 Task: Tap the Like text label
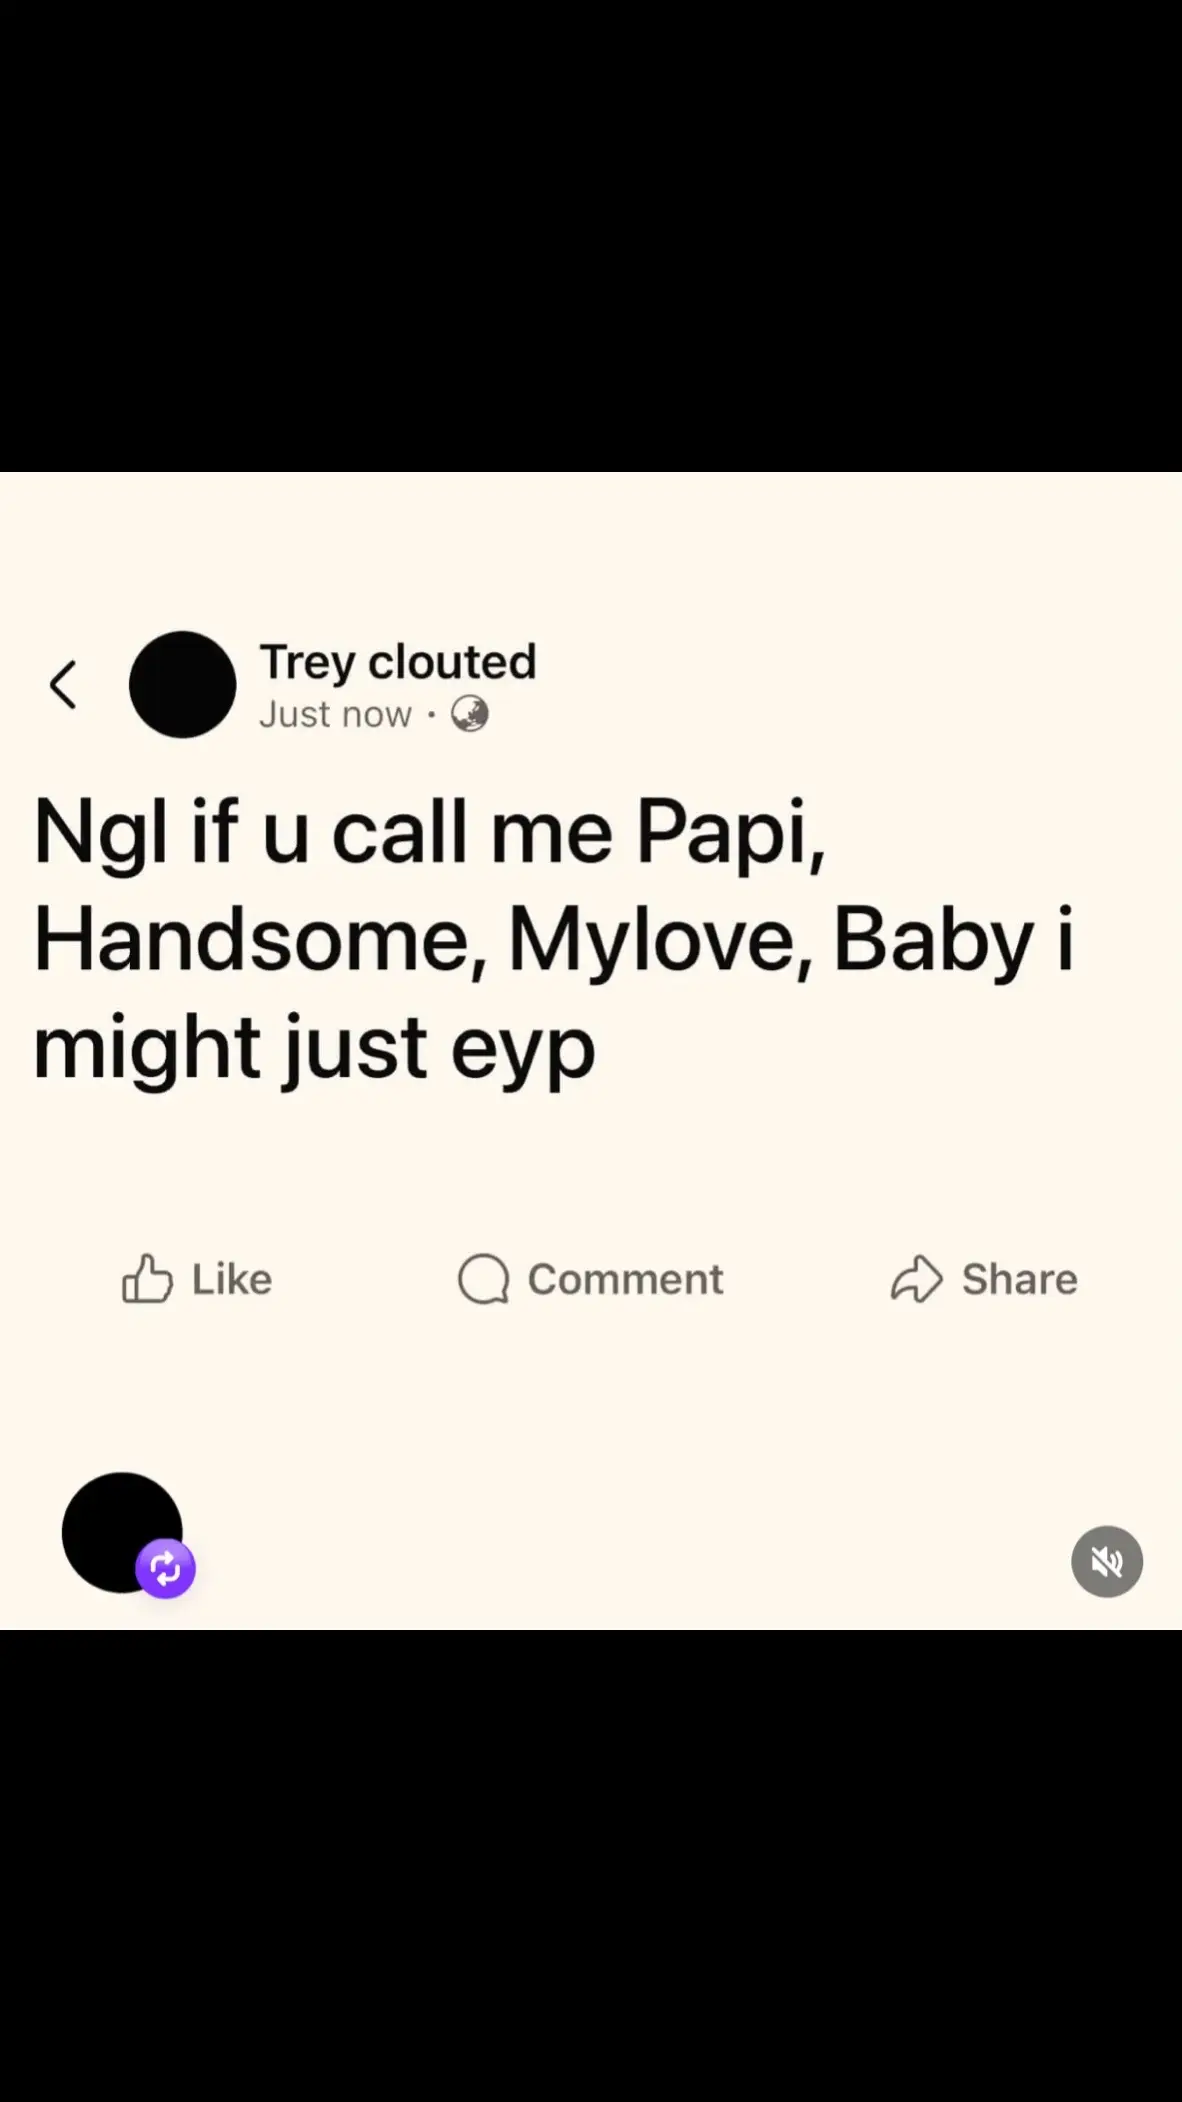coord(232,1279)
